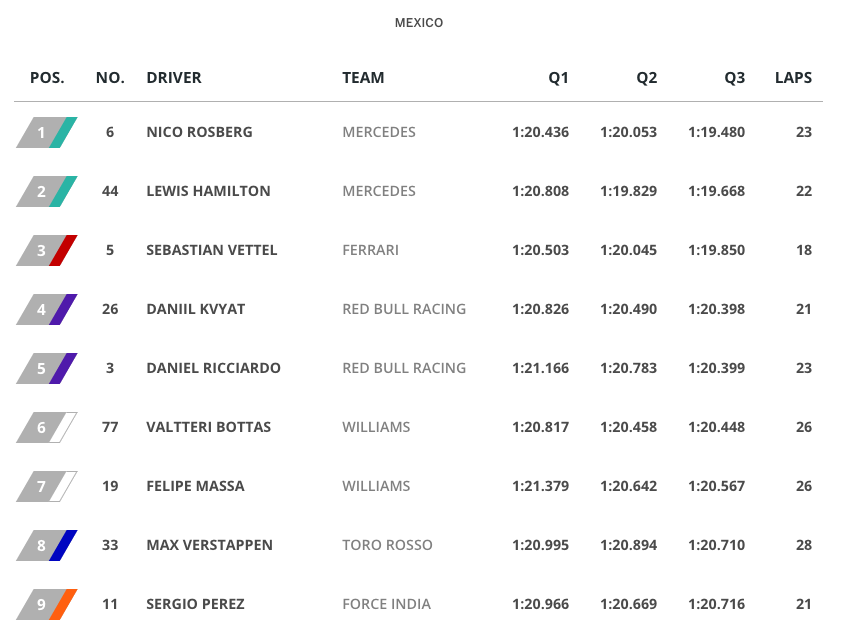Click the red Ferrari position 3 badge
The image size is (859, 633).
(47, 250)
